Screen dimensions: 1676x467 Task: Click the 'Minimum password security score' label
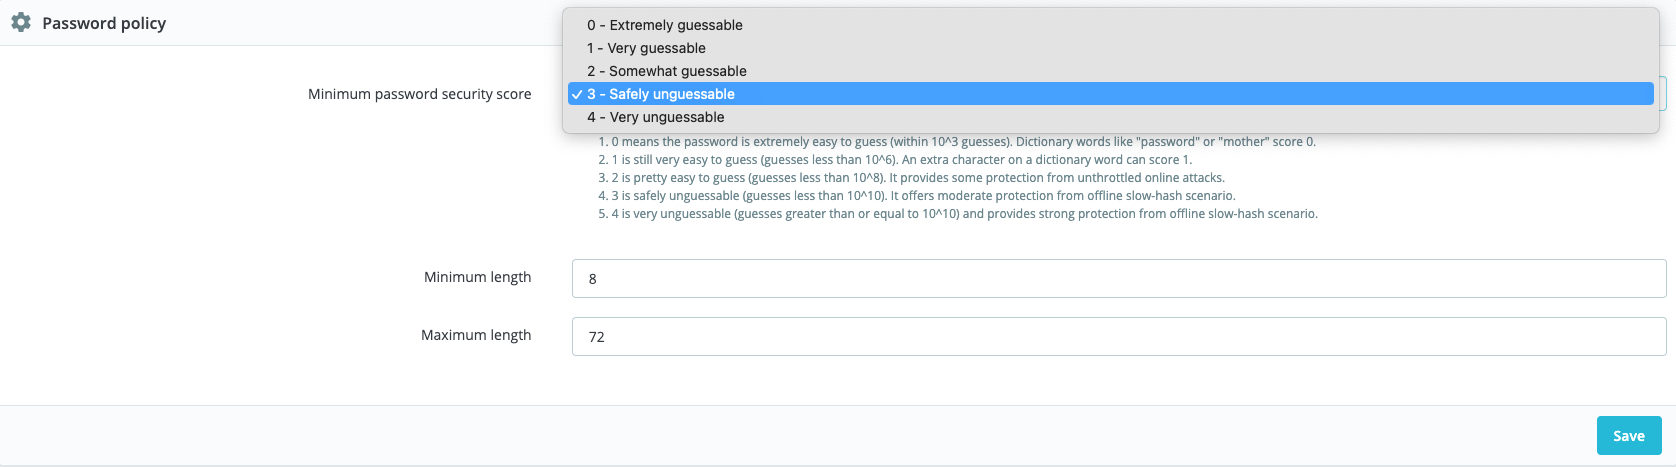click(419, 94)
